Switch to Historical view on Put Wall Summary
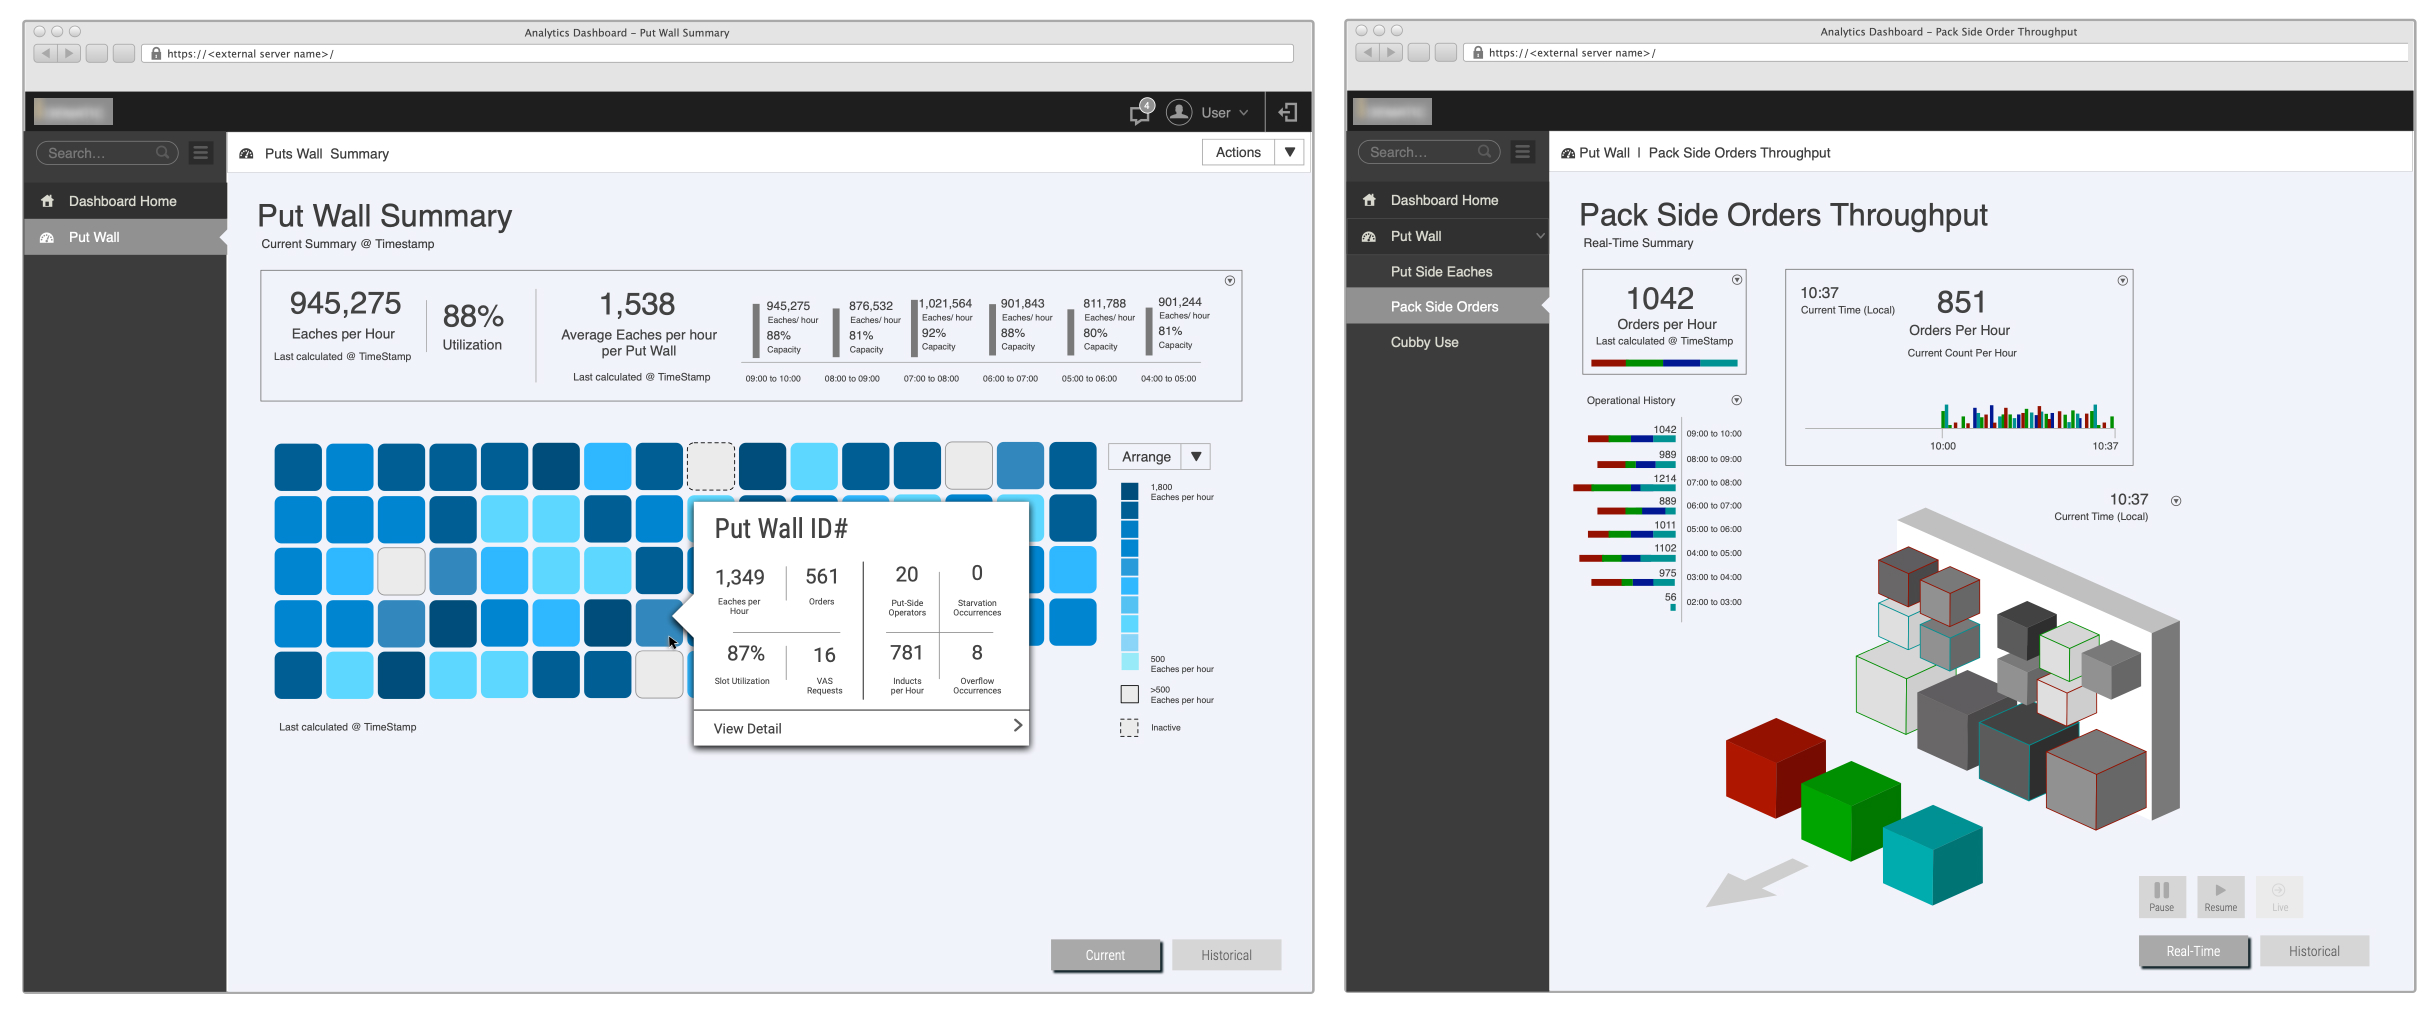2433x1009 pixels. pyautogui.click(x=1226, y=955)
